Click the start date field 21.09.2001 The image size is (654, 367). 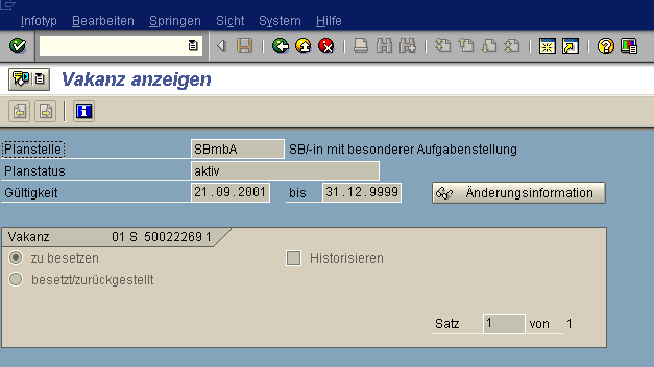pos(230,193)
